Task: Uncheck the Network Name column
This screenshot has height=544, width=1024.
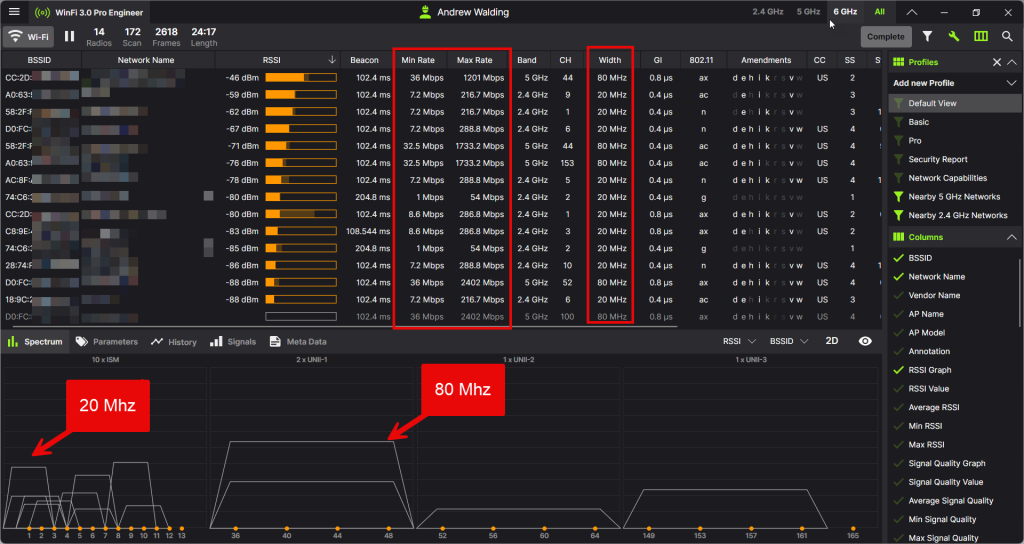Action: (897, 277)
